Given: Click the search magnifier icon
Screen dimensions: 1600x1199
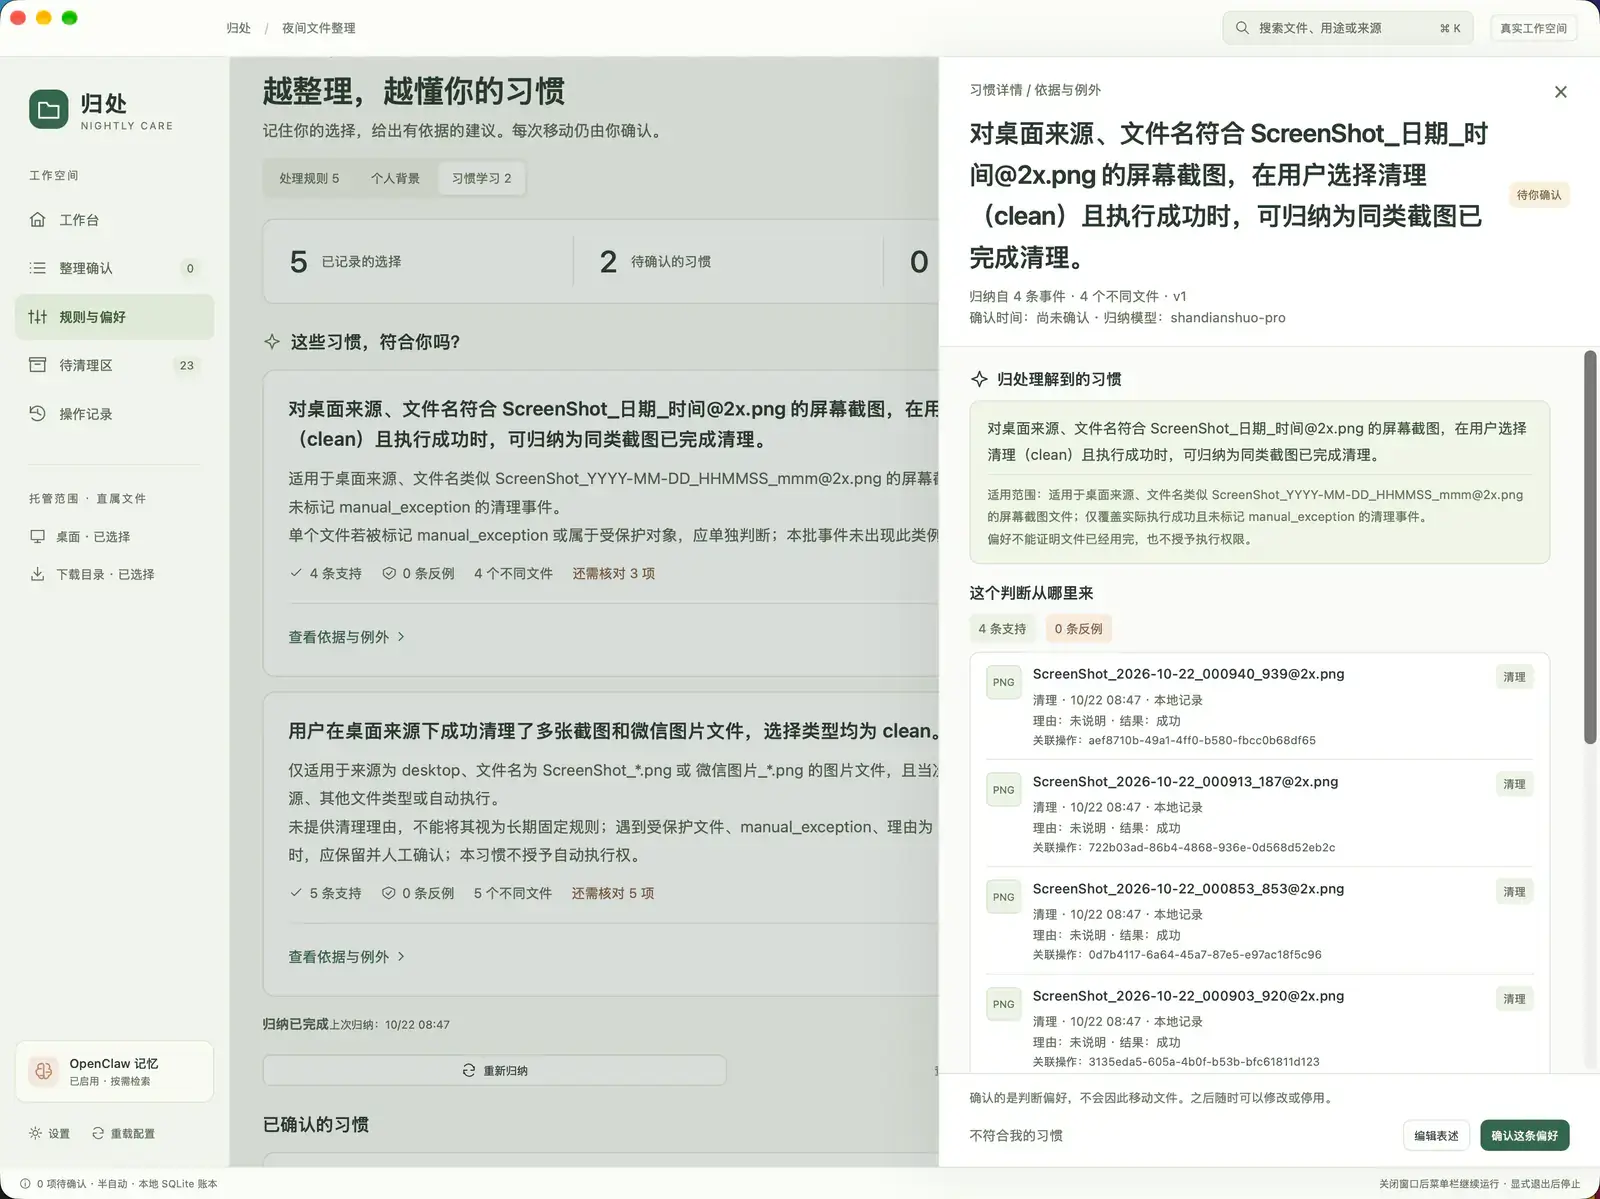Looking at the screenshot, I should click(1242, 28).
